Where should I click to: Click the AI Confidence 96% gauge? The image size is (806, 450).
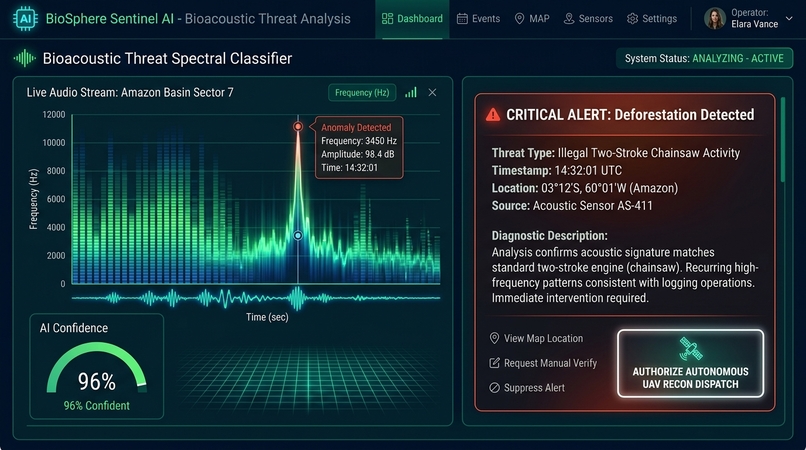97,369
